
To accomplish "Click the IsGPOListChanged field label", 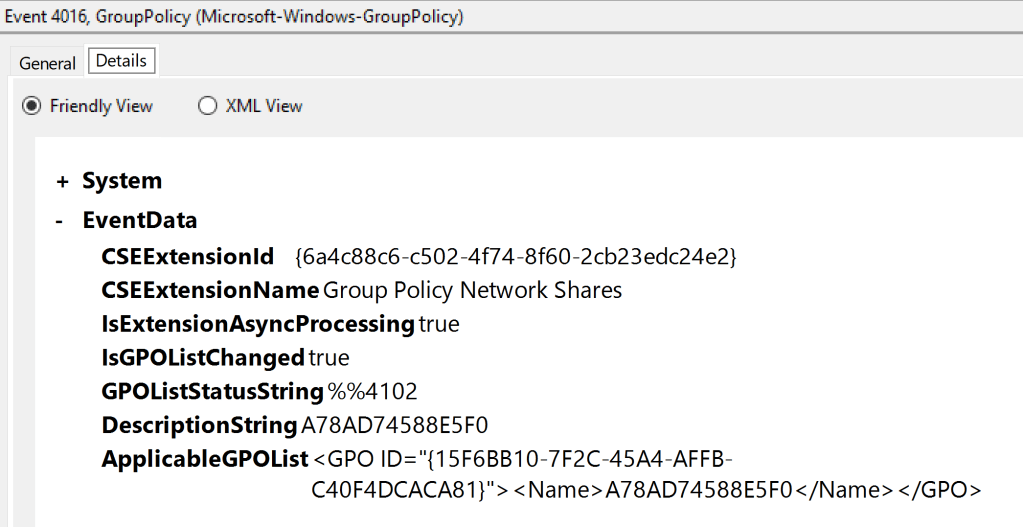I will (203, 357).
